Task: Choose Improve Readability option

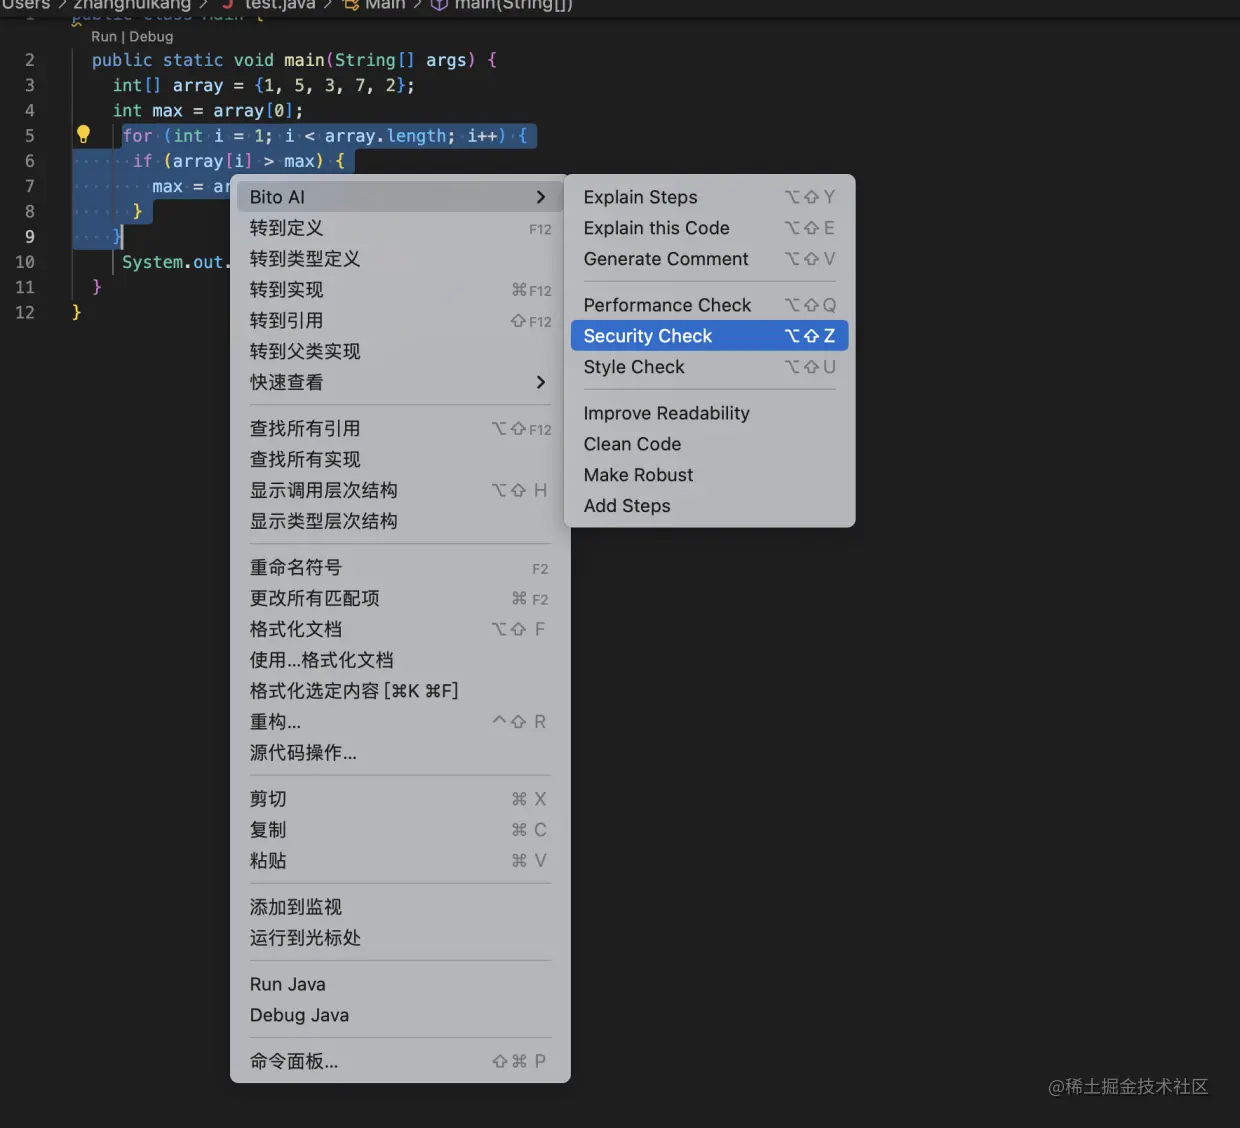Action: [709, 413]
